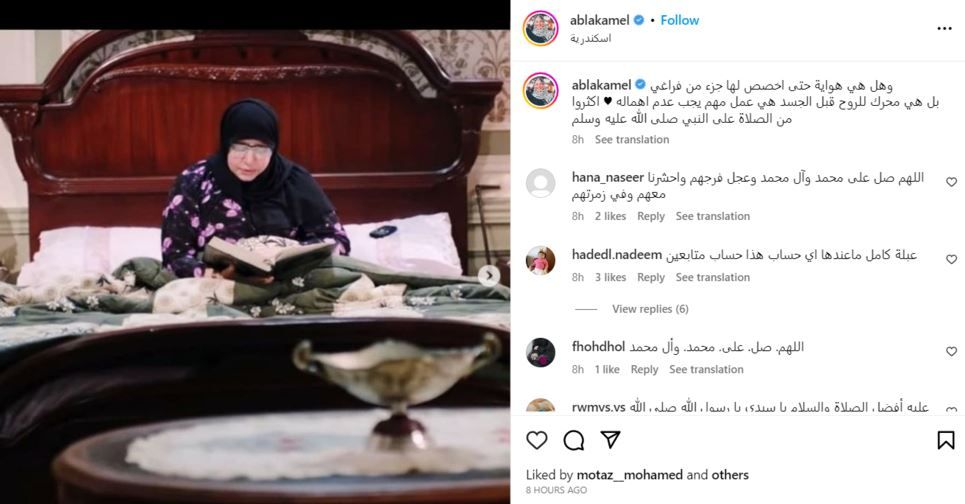Open fhohdhol's profile avatar

(540, 353)
